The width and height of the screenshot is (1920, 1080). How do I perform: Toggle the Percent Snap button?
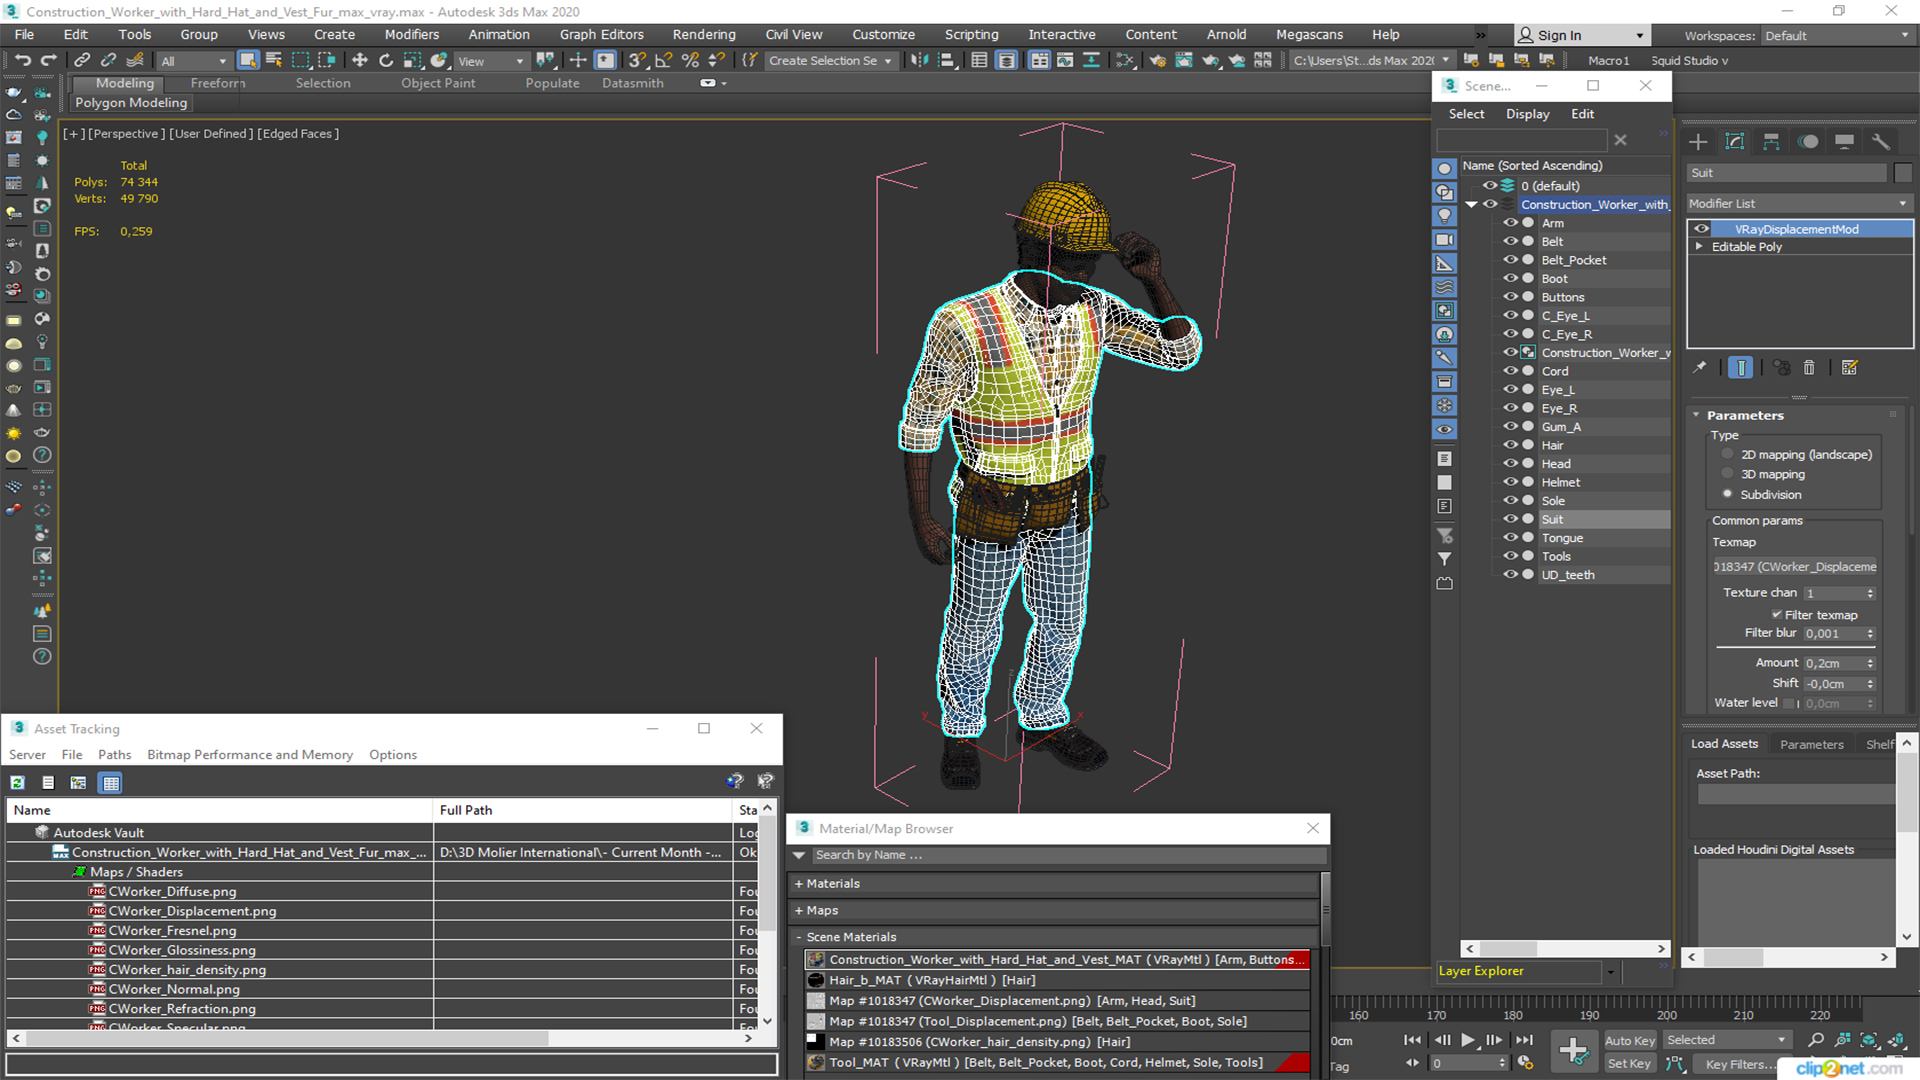[x=690, y=61]
